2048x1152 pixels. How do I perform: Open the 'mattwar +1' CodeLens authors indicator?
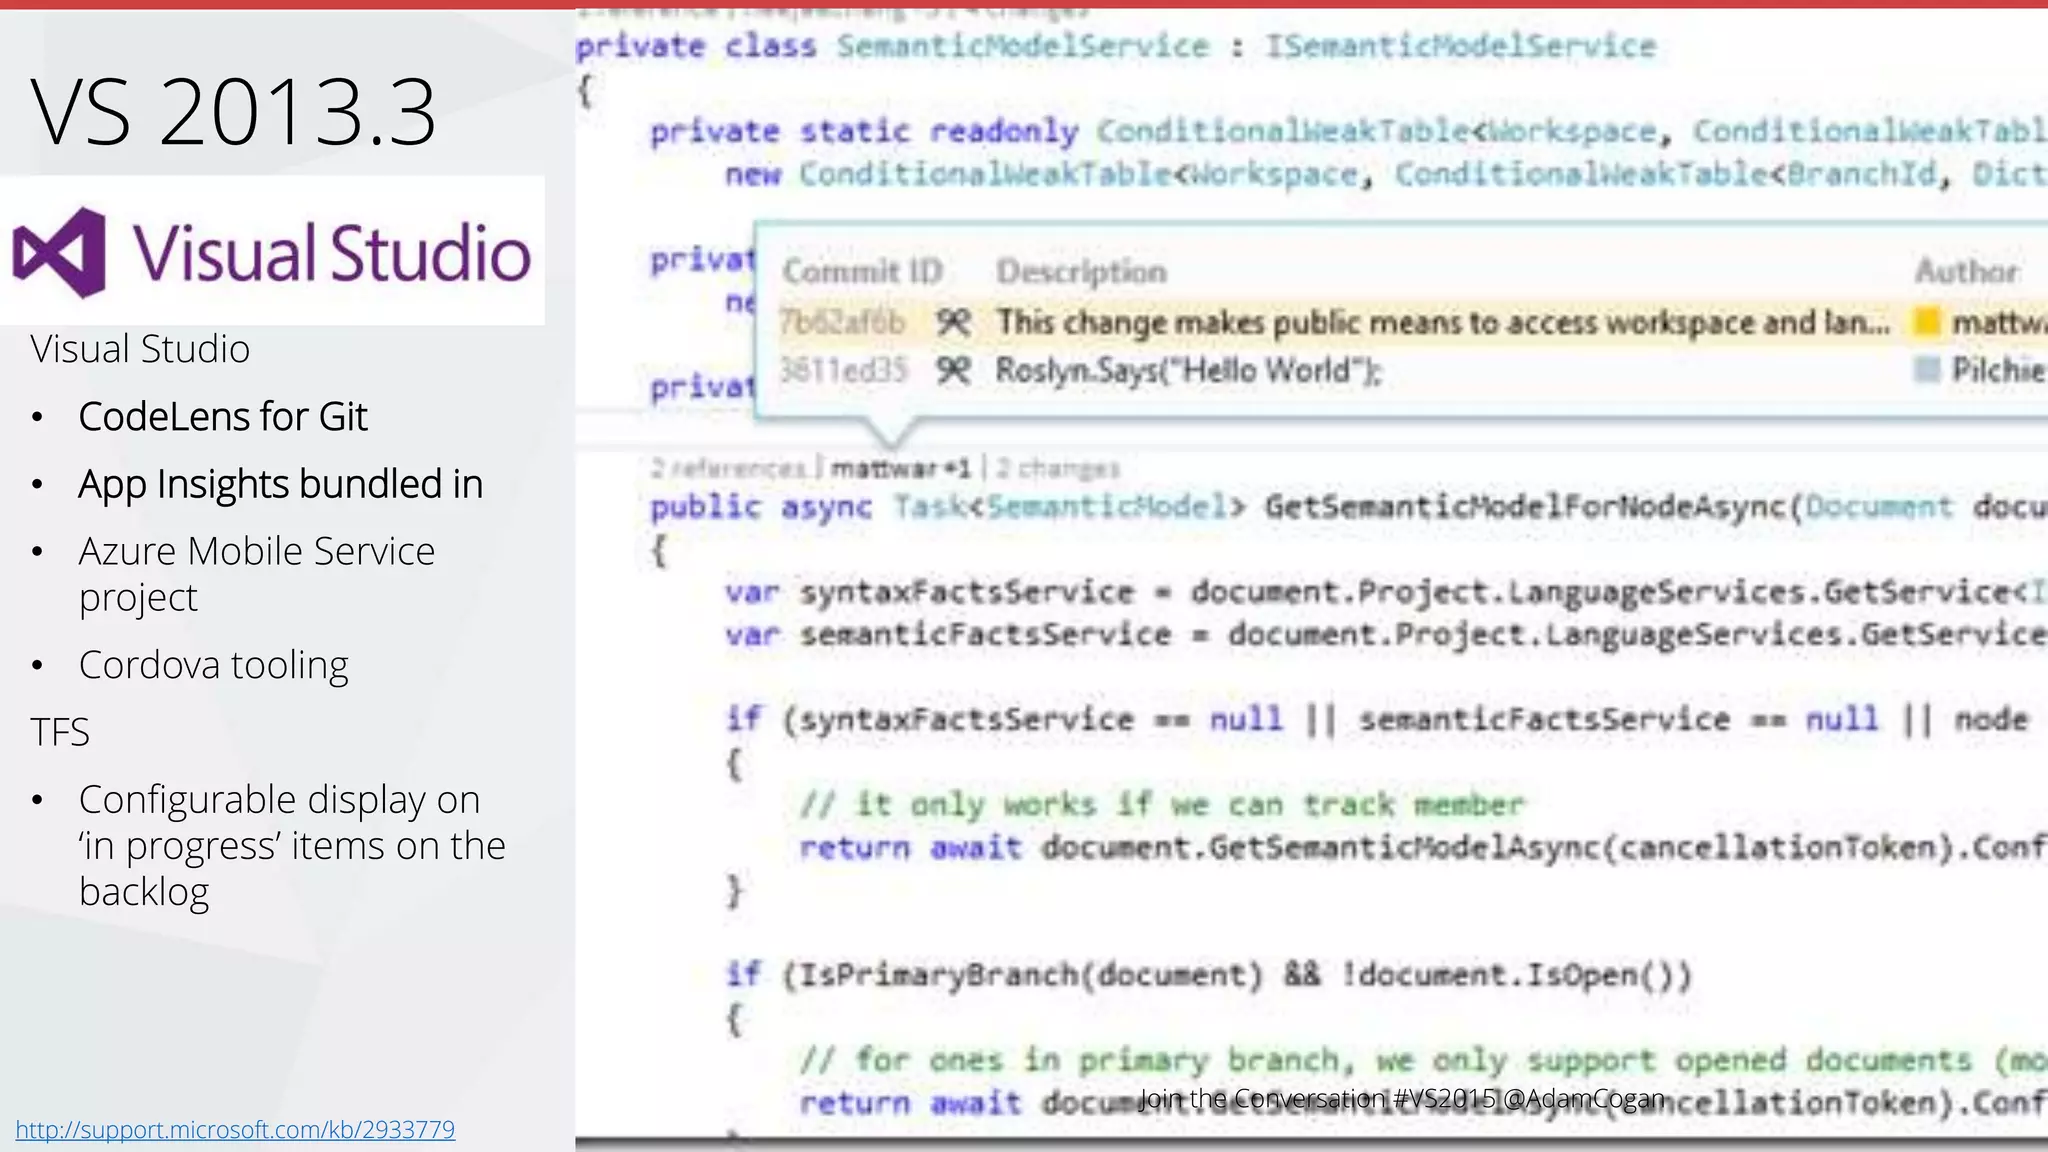(x=900, y=468)
